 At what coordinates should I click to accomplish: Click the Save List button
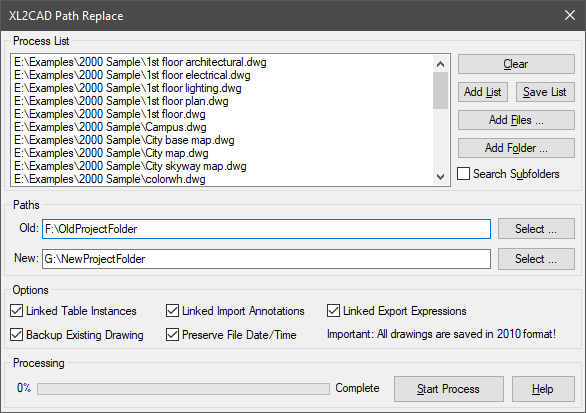pos(545,92)
